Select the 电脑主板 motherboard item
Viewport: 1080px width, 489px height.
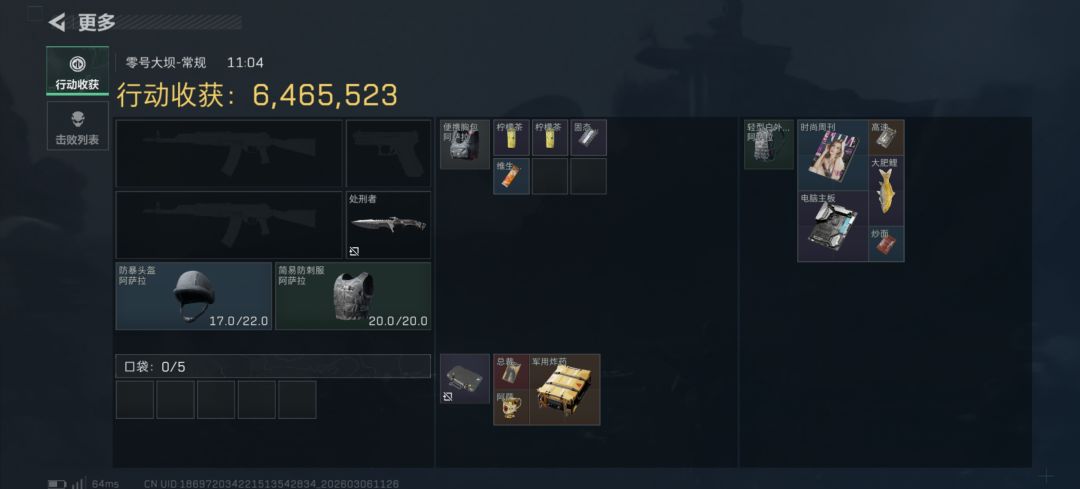point(833,227)
